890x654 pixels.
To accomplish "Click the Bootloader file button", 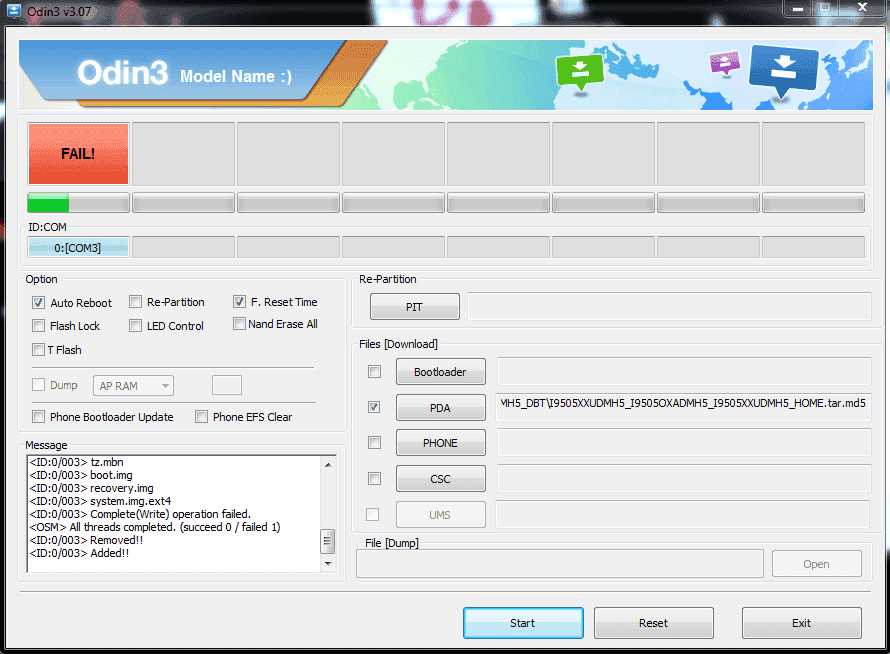I will pyautogui.click(x=440, y=372).
